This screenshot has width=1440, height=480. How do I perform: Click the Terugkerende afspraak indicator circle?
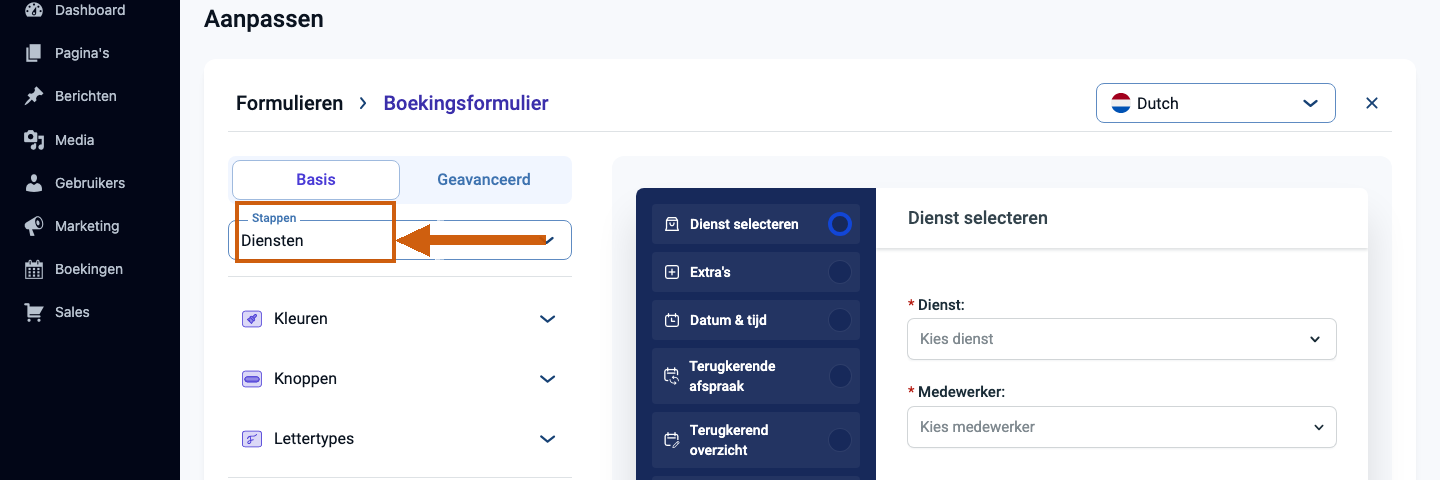tap(840, 376)
